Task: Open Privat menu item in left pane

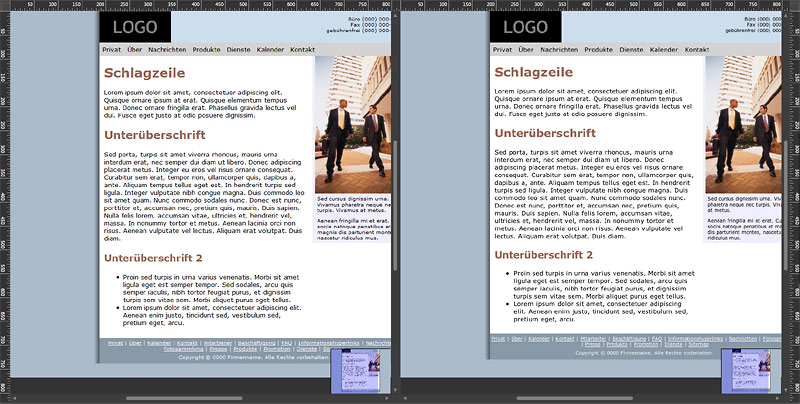Action: pos(111,49)
